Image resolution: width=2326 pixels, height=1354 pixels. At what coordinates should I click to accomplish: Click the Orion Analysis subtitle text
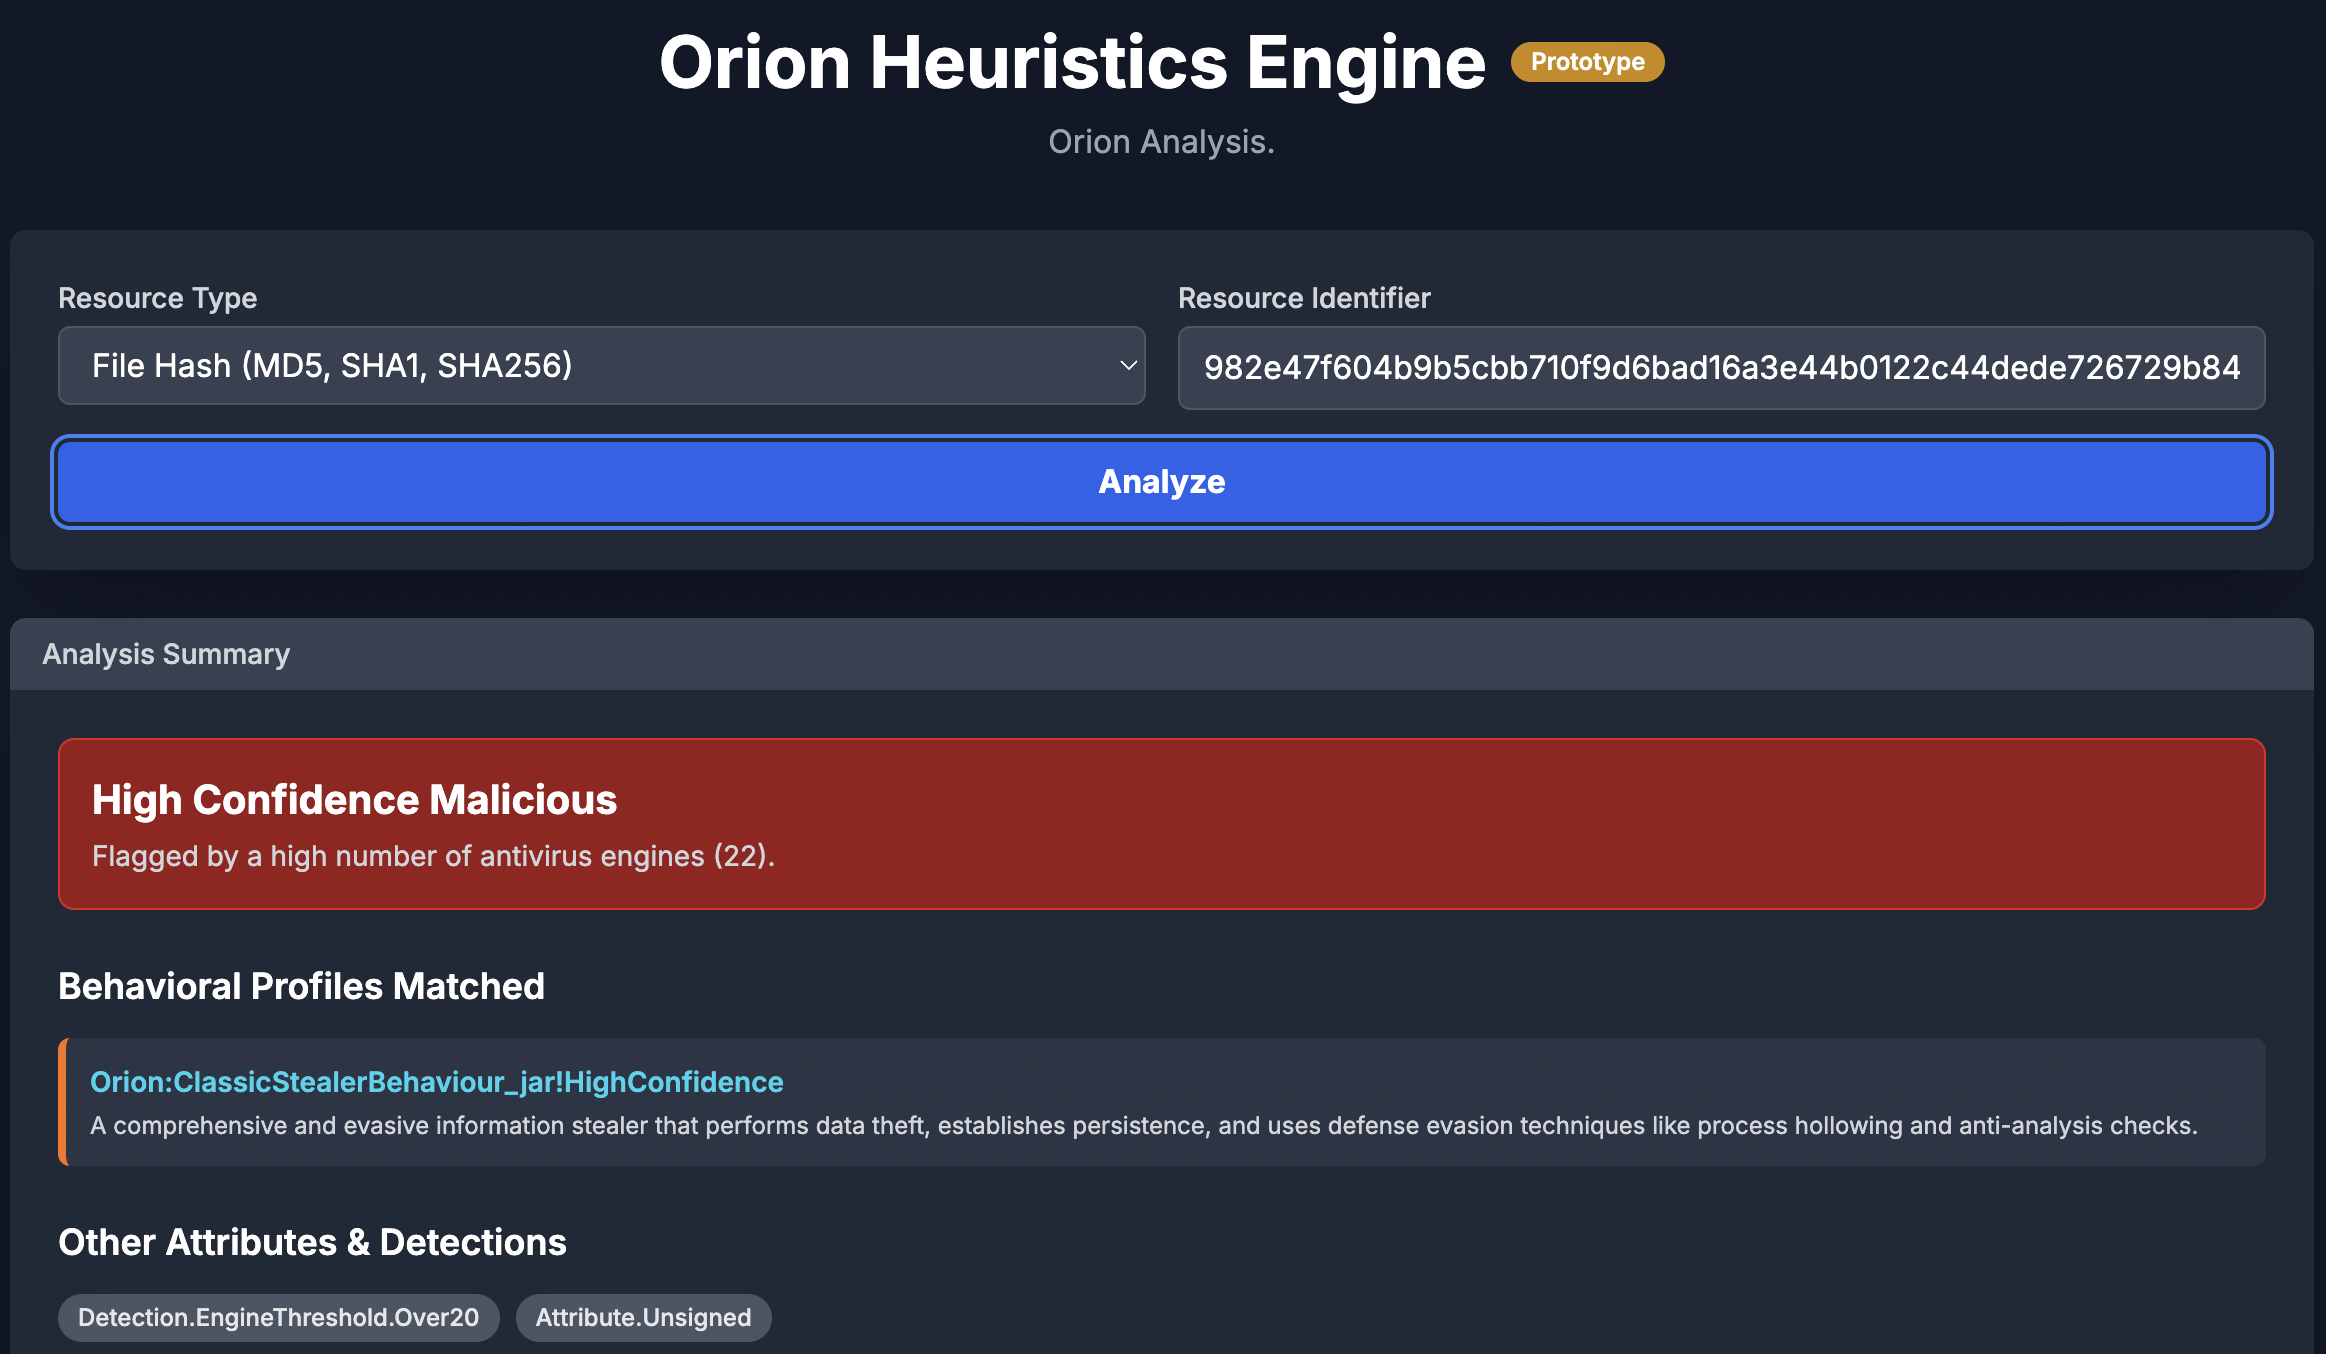[1161, 142]
